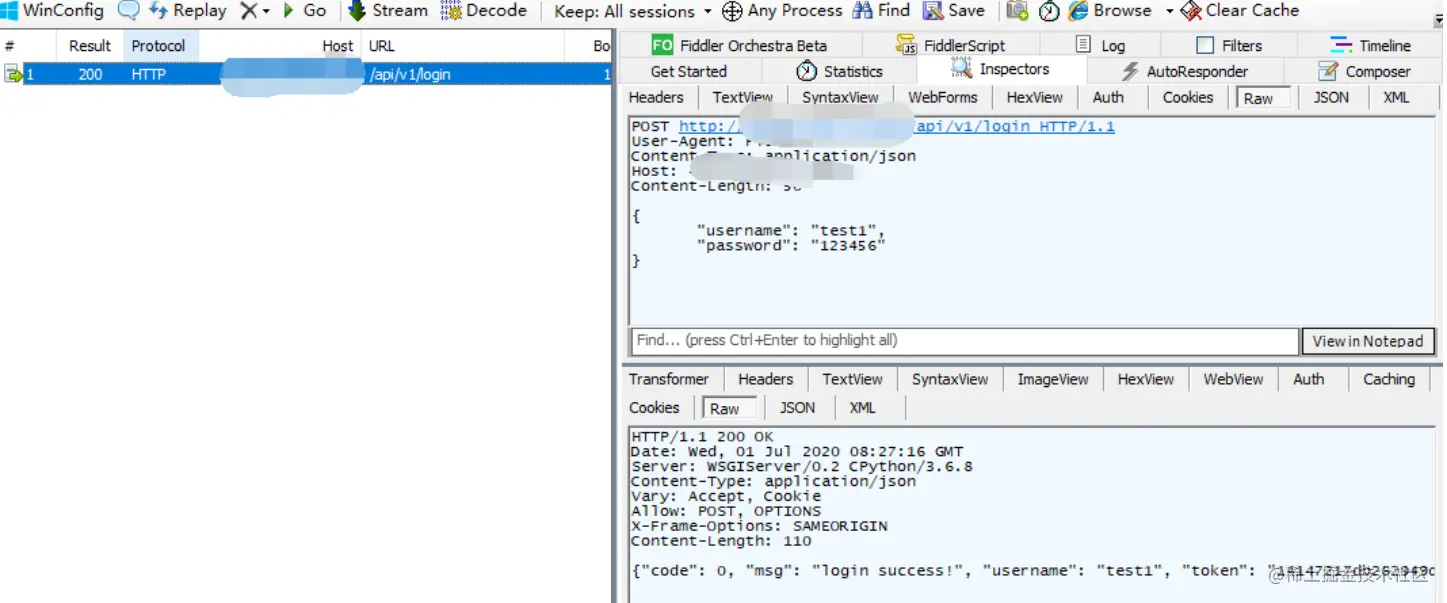Open request Cookies inspector tab

tap(1188, 97)
